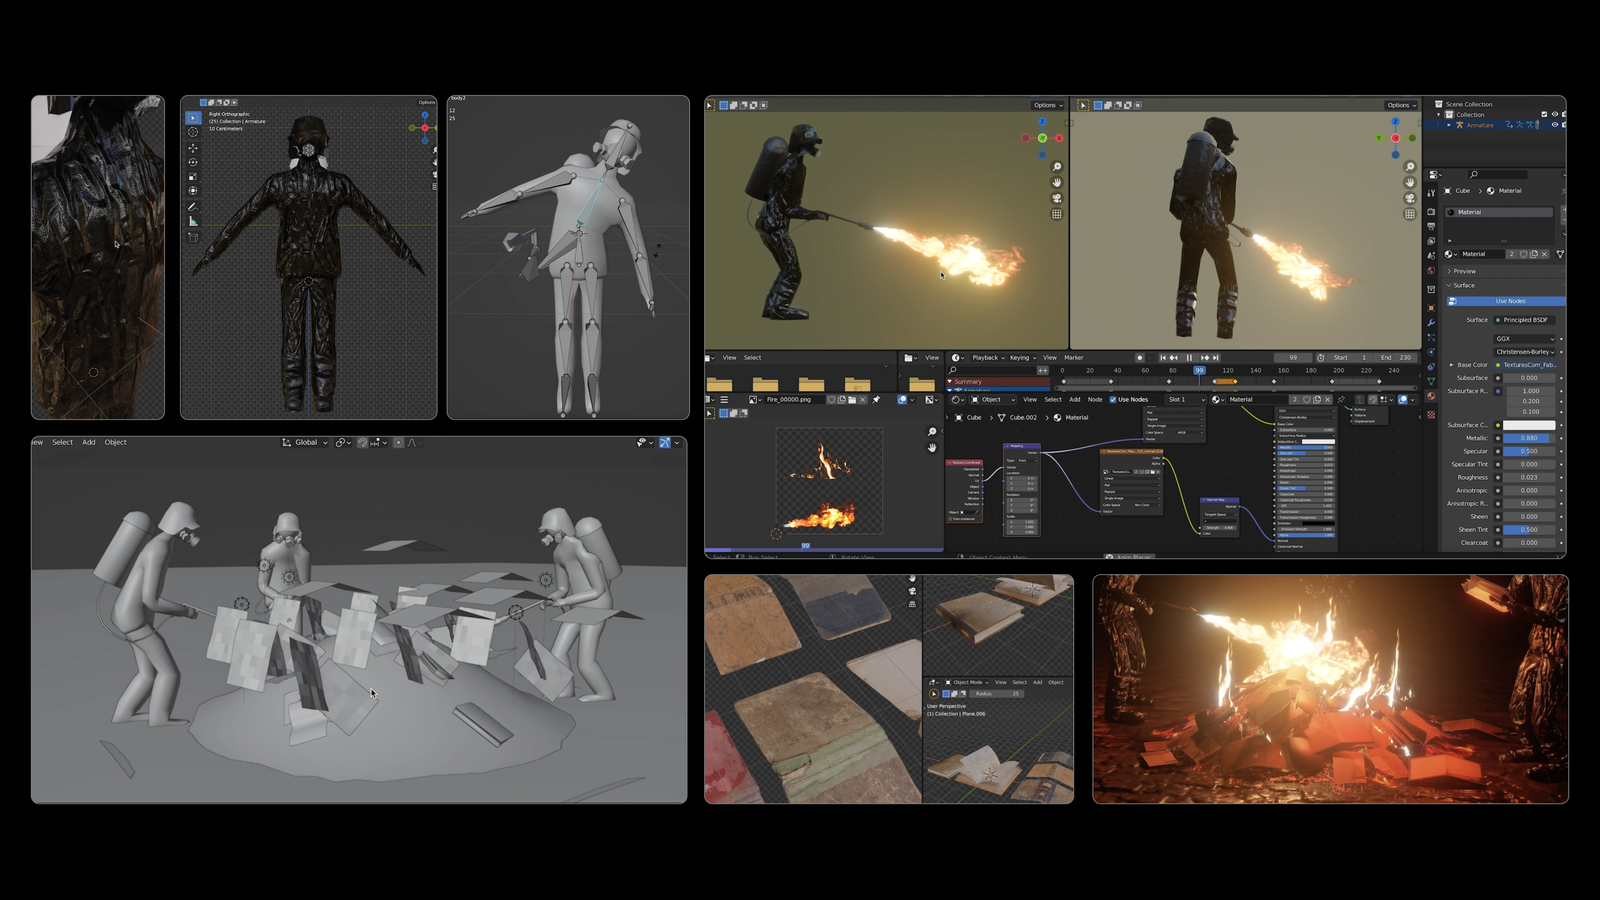Hide the Armature using its eye icon
This screenshot has height=900, width=1600.
click(x=1554, y=125)
